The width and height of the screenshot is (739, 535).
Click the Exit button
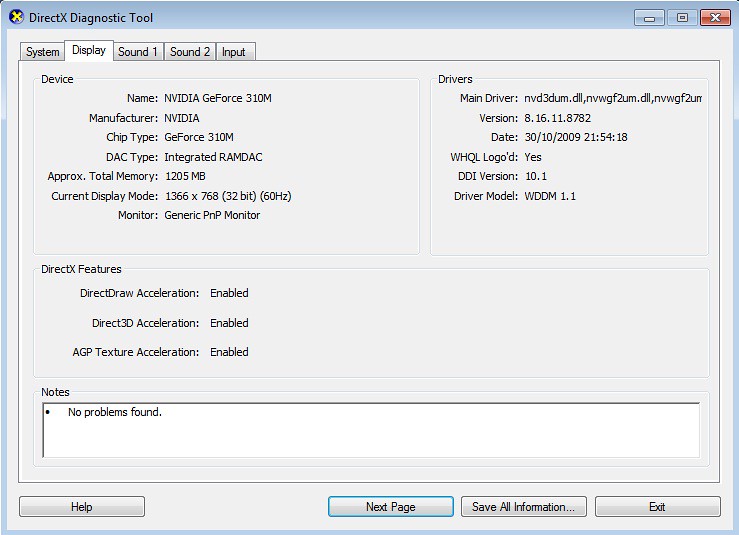(657, 507)
